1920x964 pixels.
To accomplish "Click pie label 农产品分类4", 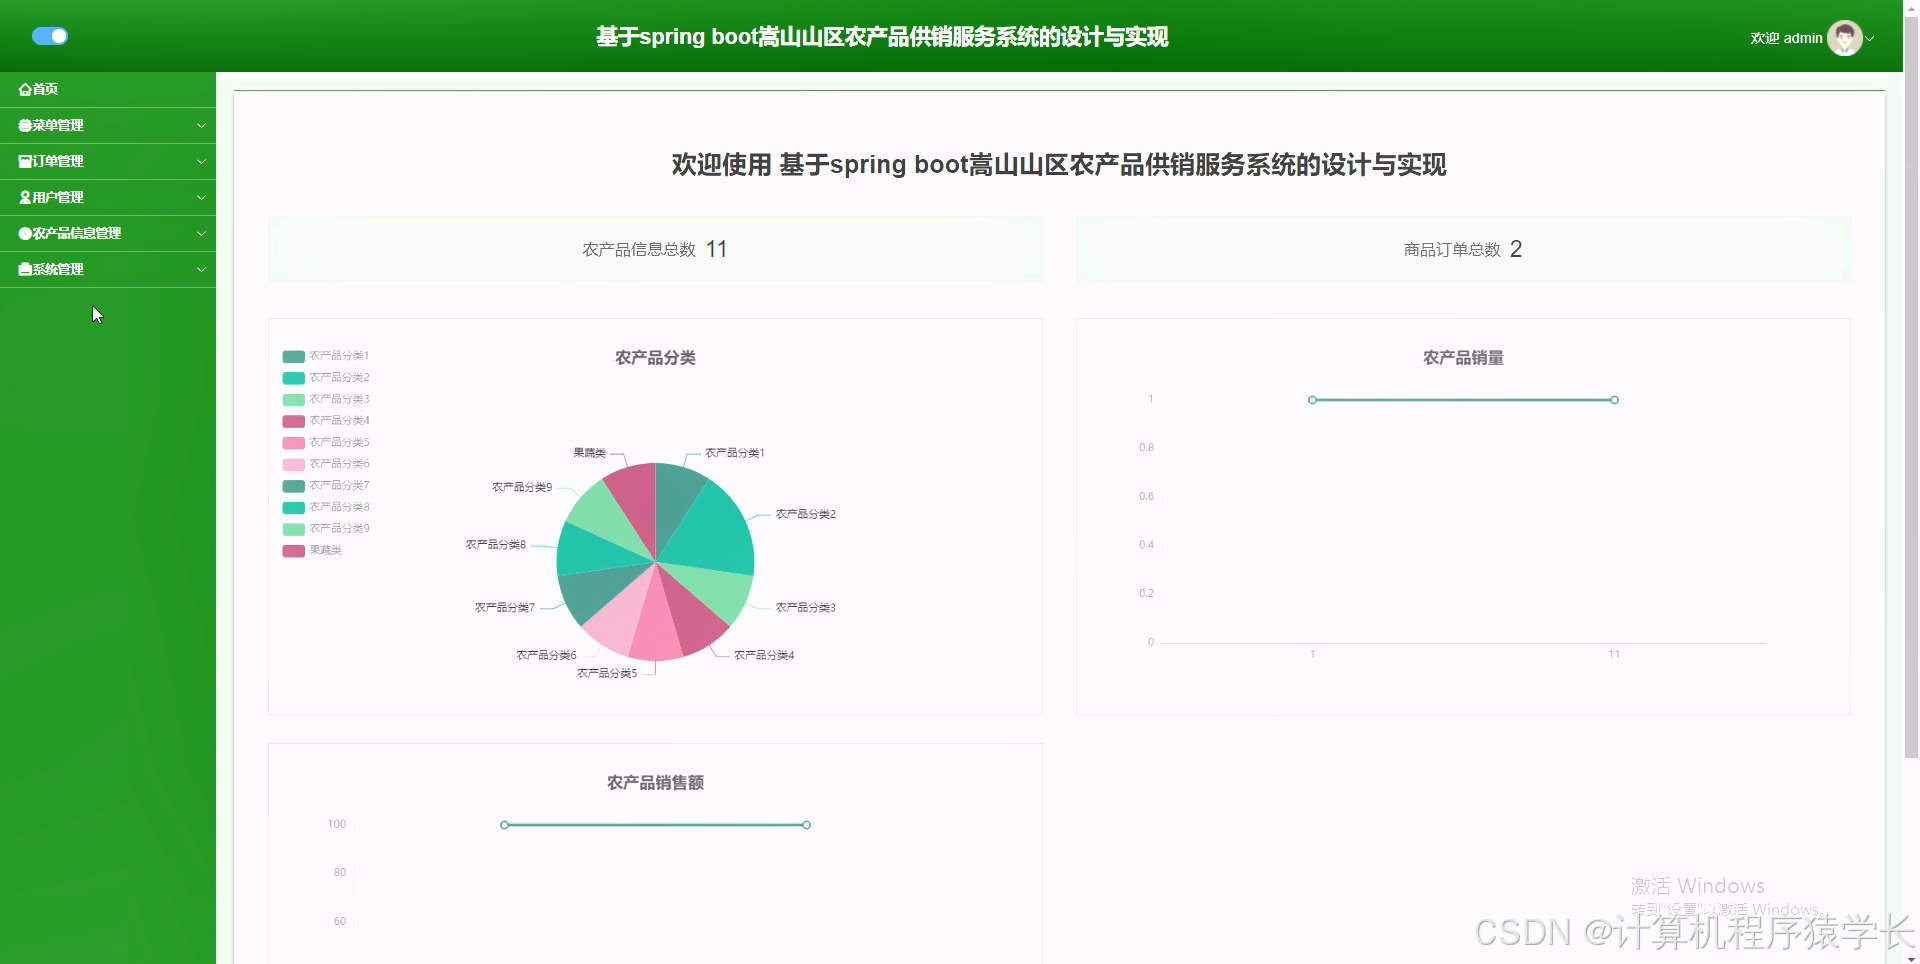I will point(764,655).
